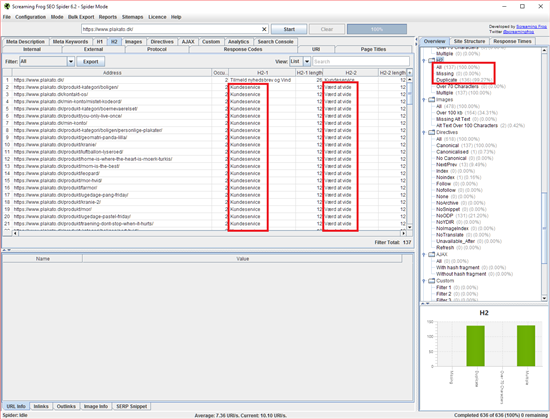
Task: Click the Images folder icon in overview tree
Action: (x=432, y=100)
